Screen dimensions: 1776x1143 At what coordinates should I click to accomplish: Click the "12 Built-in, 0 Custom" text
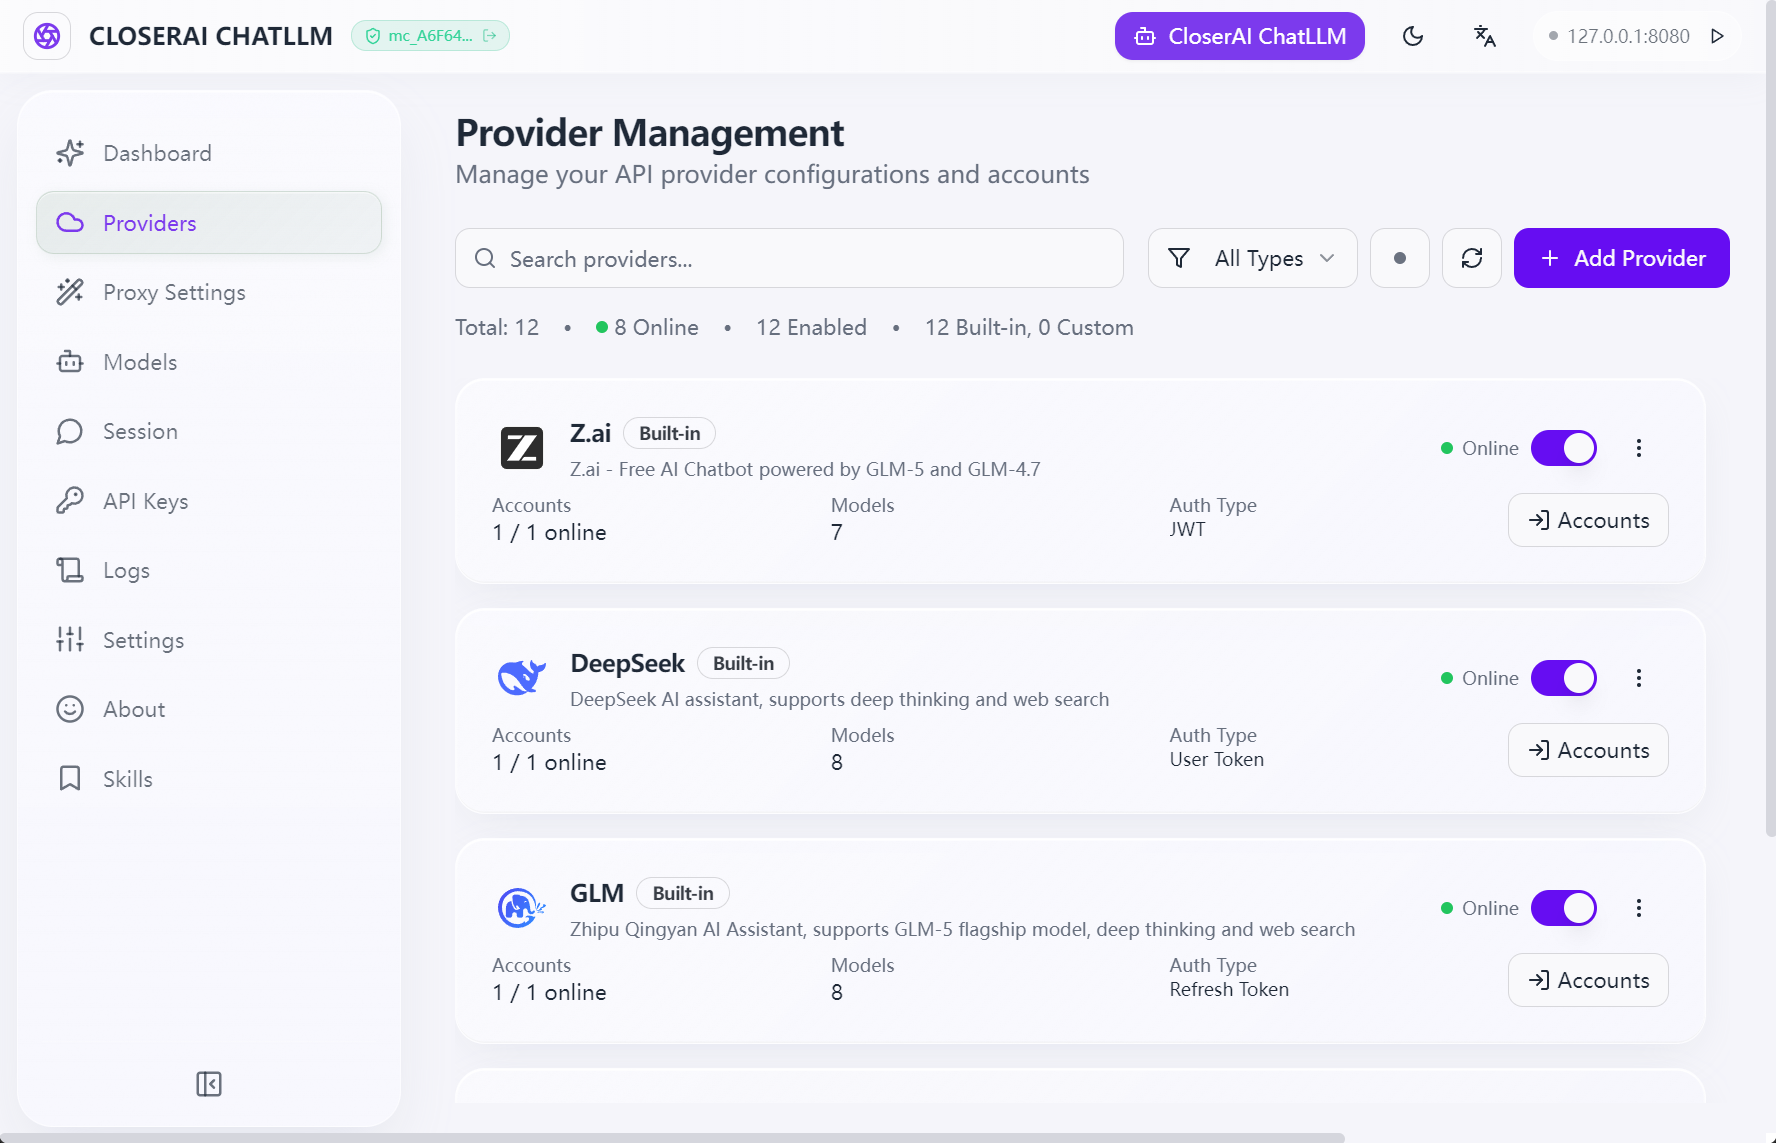pyautogui.click(x=1029, y=327)
